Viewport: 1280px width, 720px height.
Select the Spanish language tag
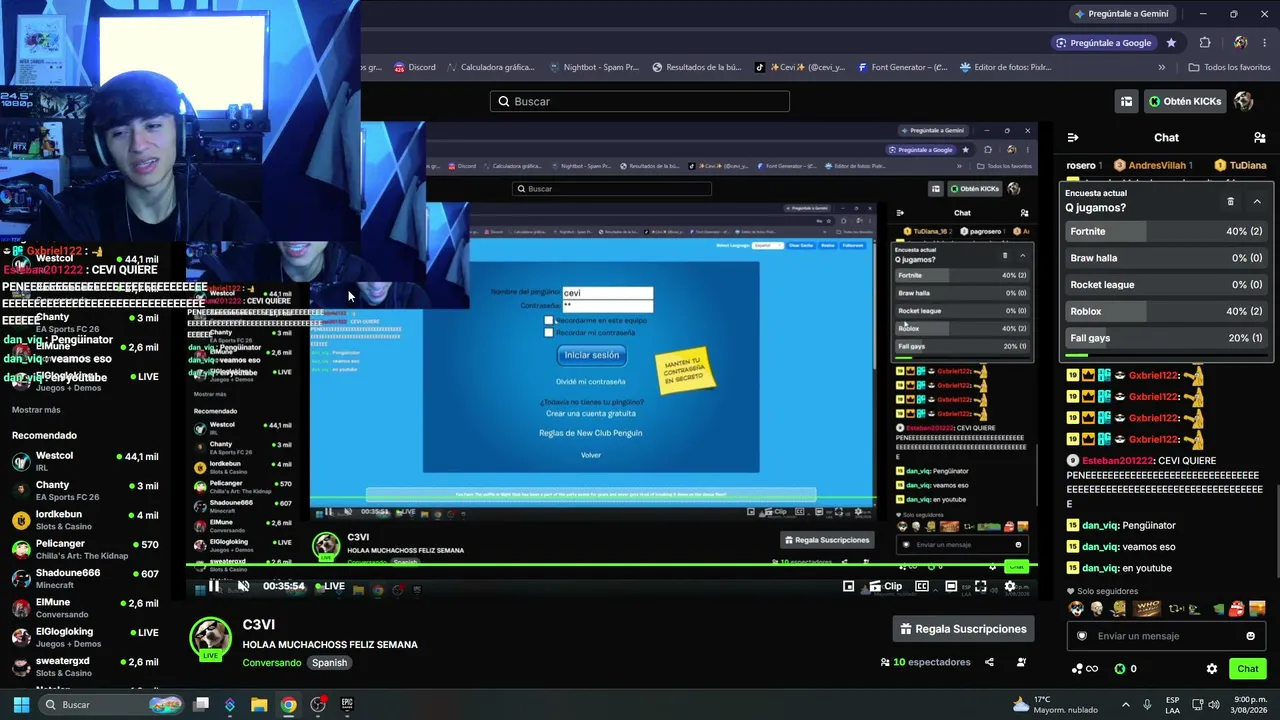pos(329,663)
